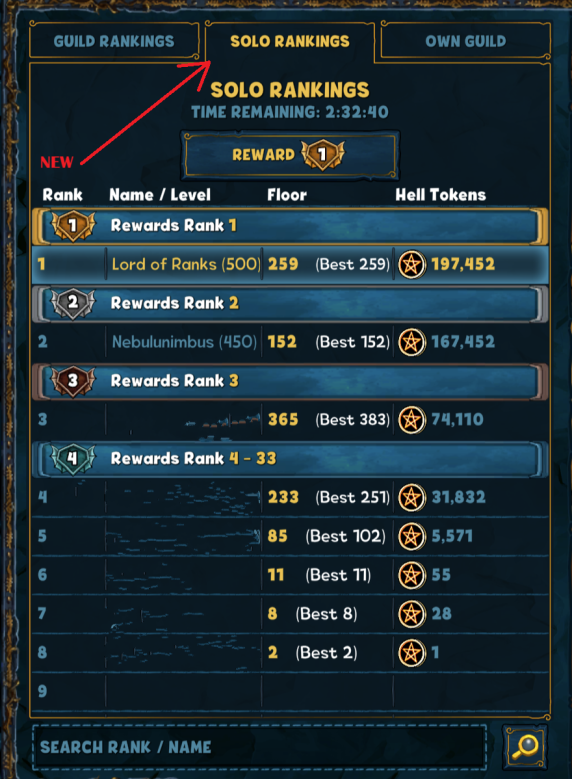The height and width of the screenshot is (779, 572).
Task: Click the silver rank 2 badge icon
Action: (x=73, y=303)
